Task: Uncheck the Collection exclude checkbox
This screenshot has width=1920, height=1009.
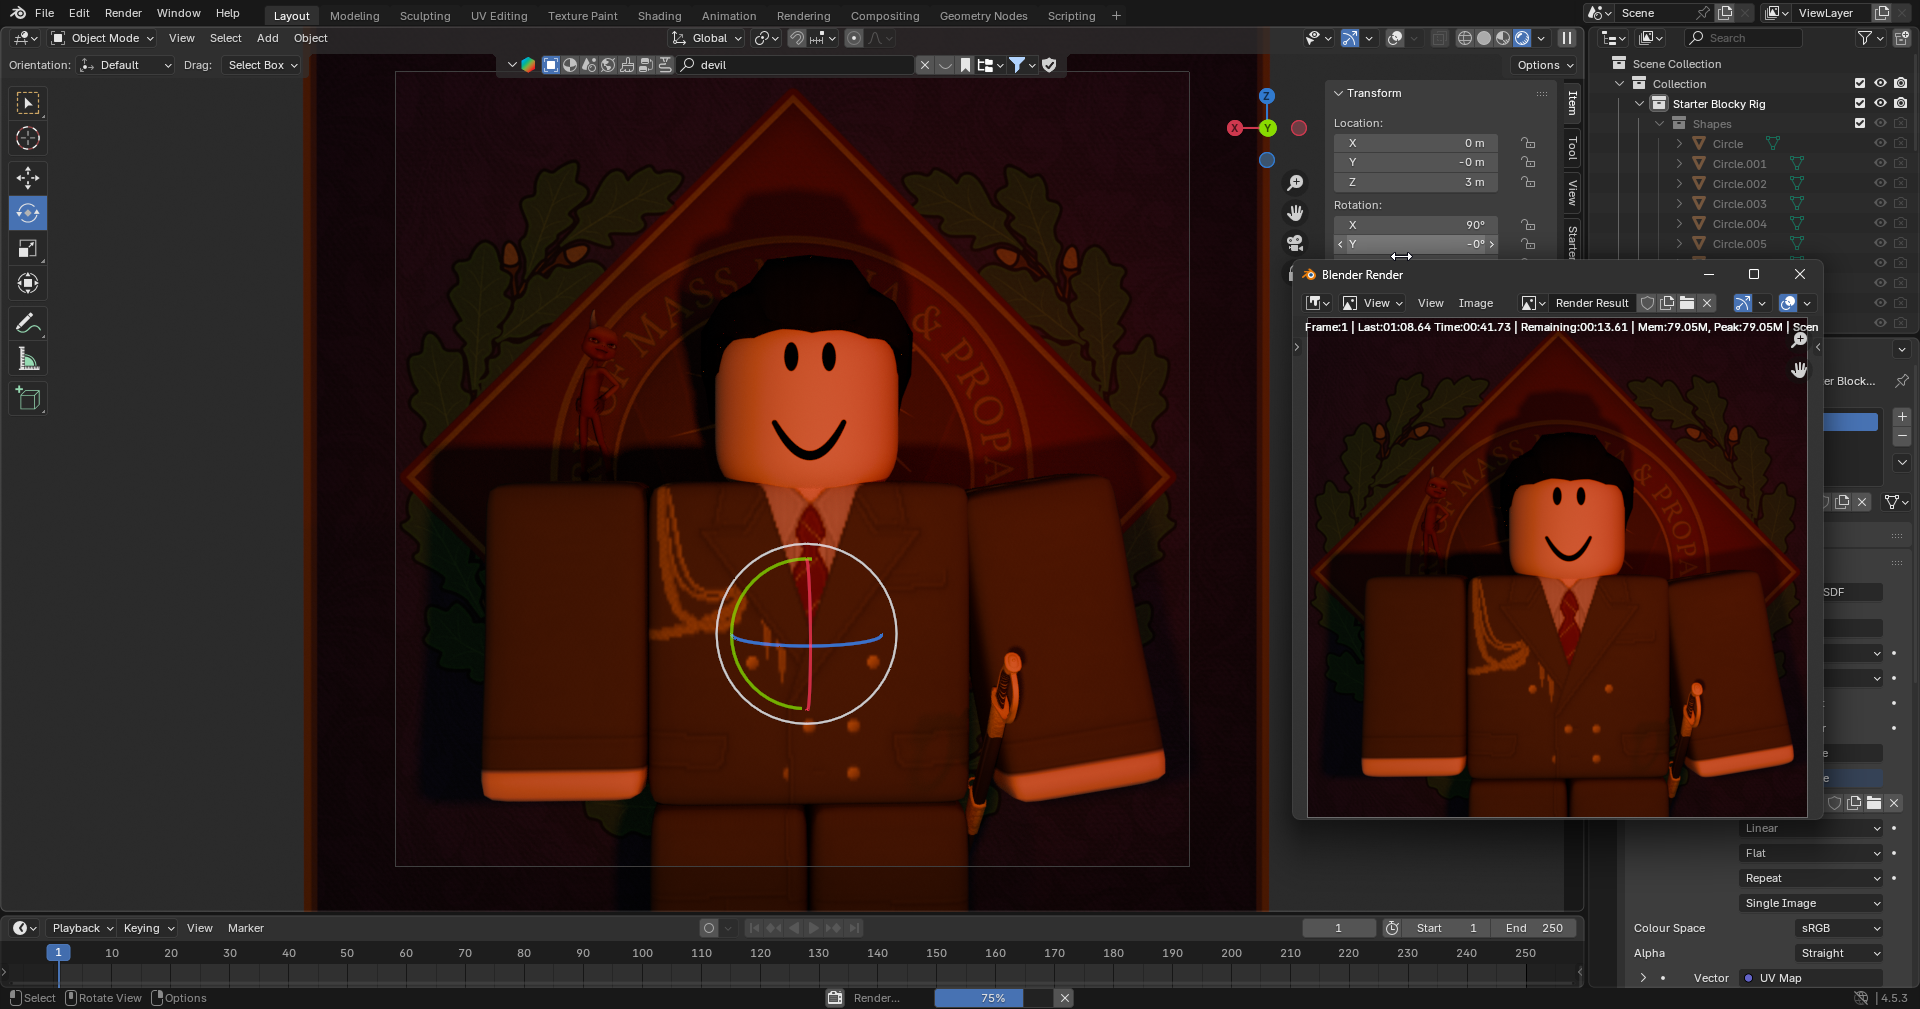Action: click(1860, 83)
